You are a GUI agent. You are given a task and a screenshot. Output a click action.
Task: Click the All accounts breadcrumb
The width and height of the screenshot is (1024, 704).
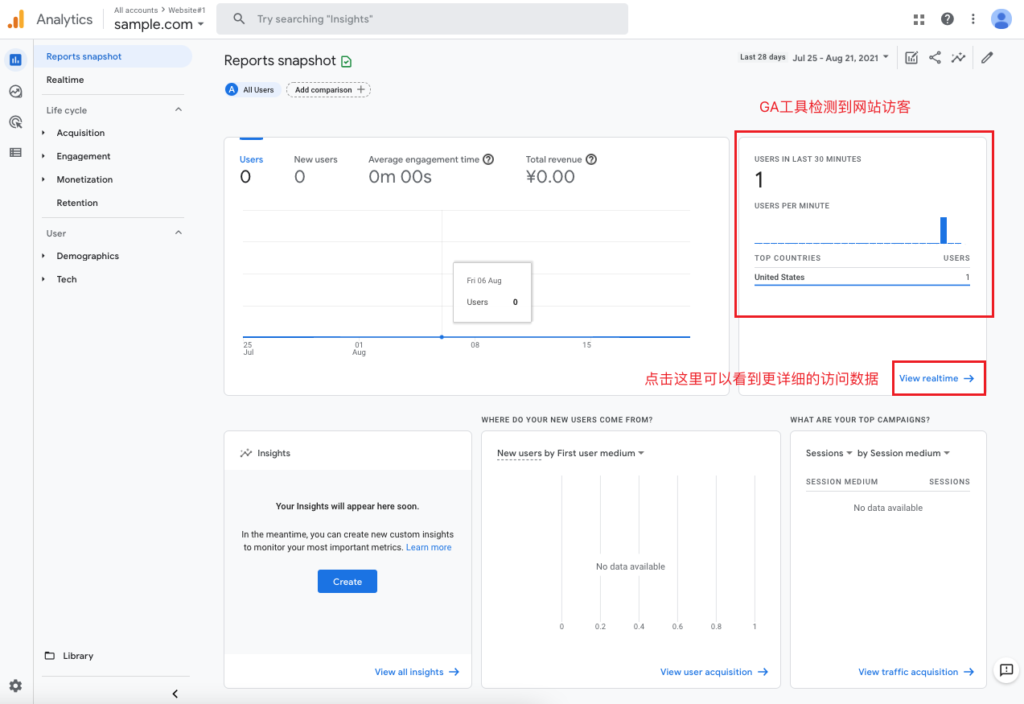(x=136, y=10)
